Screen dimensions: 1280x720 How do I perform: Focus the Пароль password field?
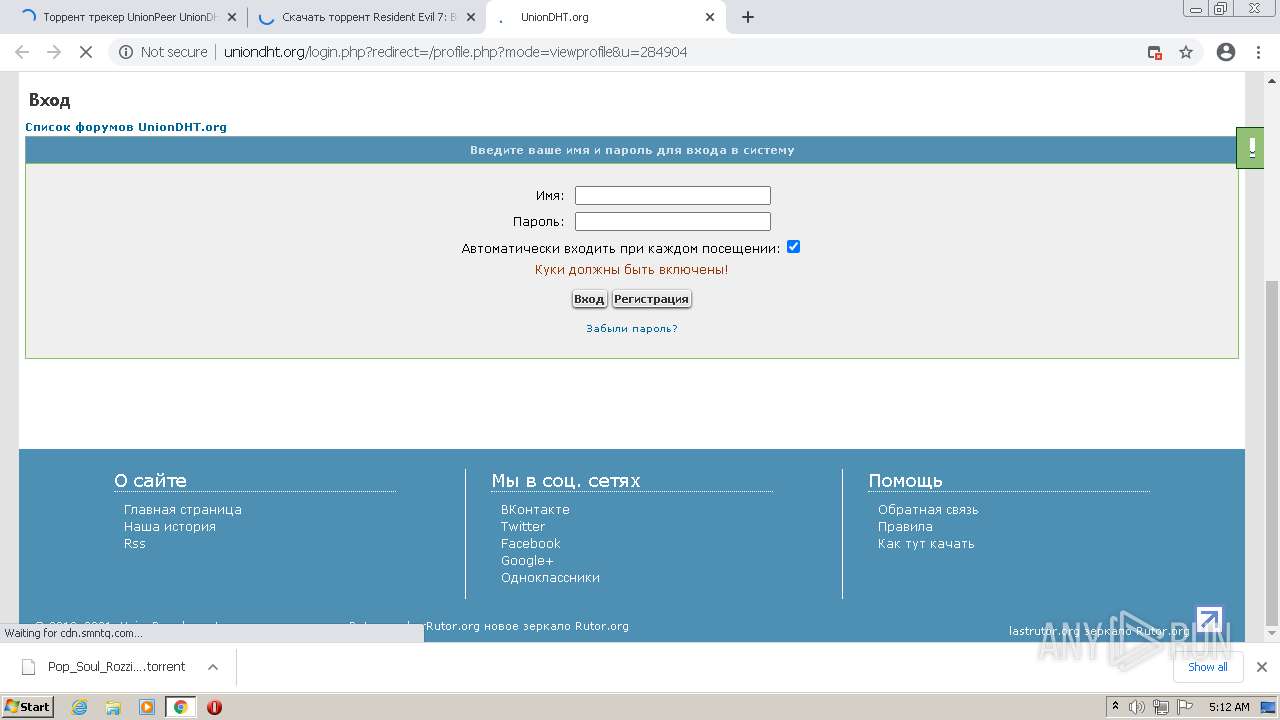pyautogui.click(x=673, y=222)
